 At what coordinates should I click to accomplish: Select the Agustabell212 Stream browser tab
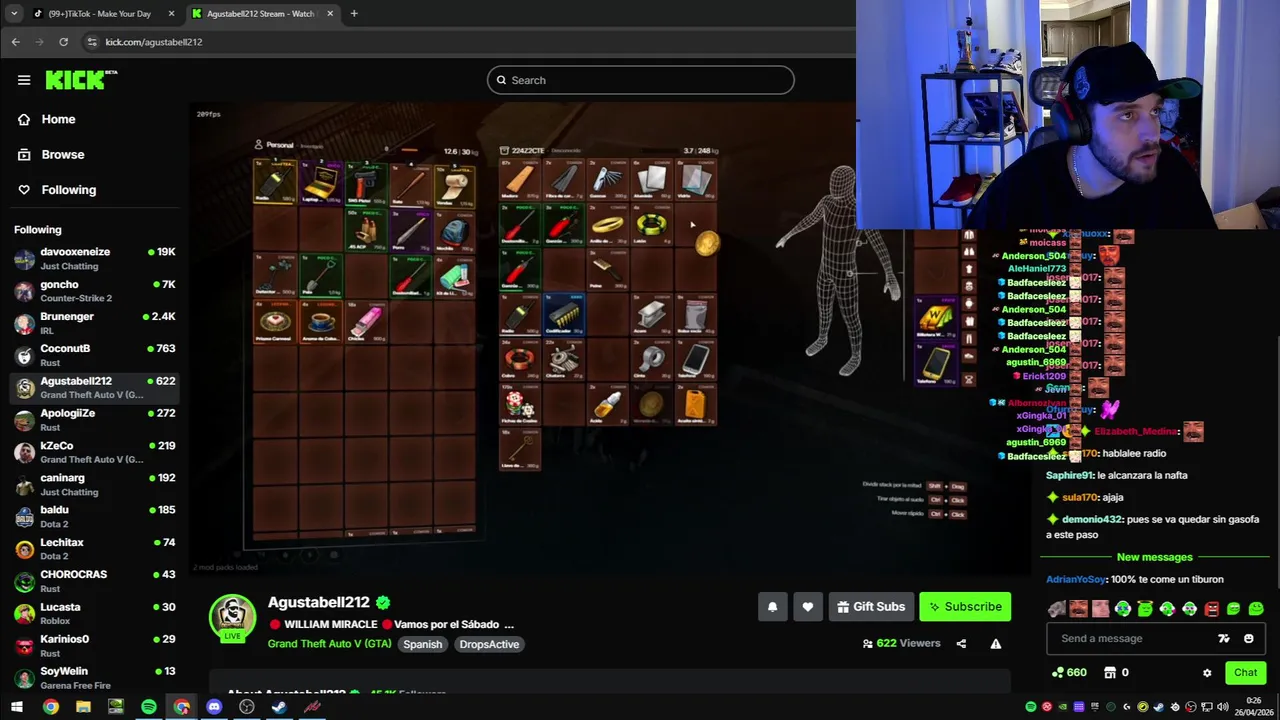260,14
